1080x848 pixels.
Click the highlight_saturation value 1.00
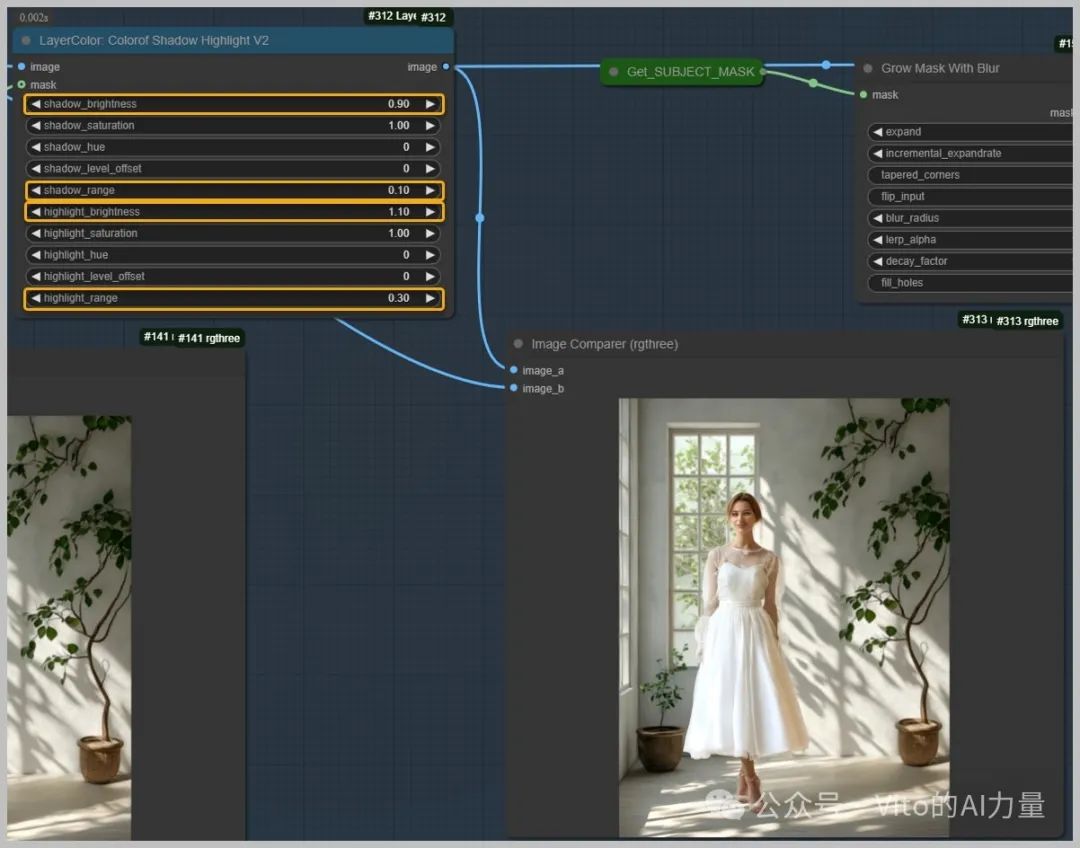[399, 234]
